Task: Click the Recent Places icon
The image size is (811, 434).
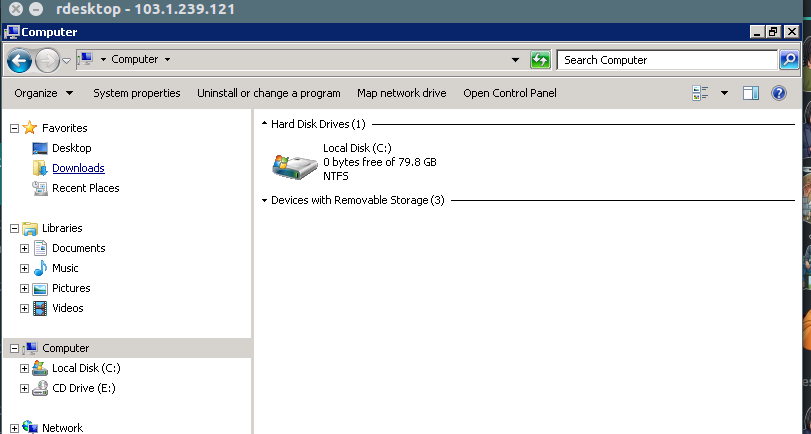Action: point(40,188)
